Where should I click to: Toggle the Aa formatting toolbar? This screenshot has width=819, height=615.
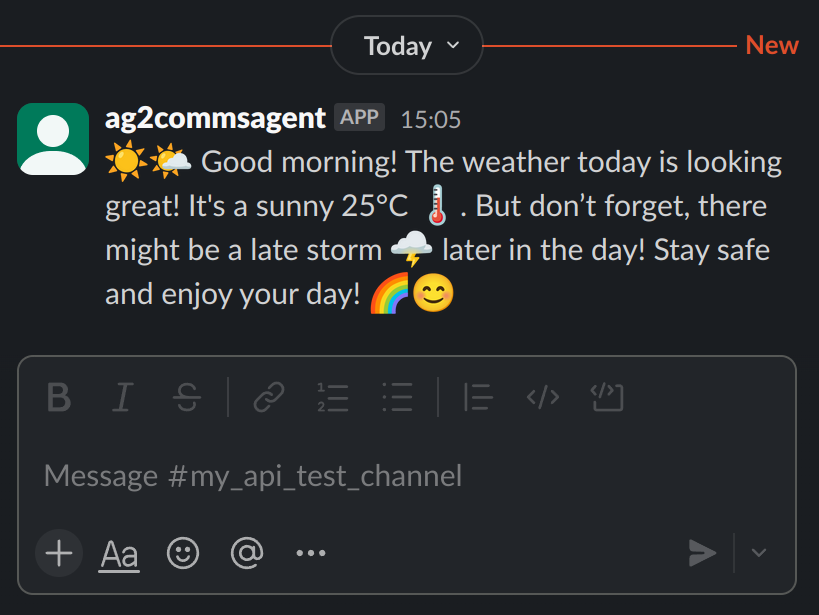119,553
